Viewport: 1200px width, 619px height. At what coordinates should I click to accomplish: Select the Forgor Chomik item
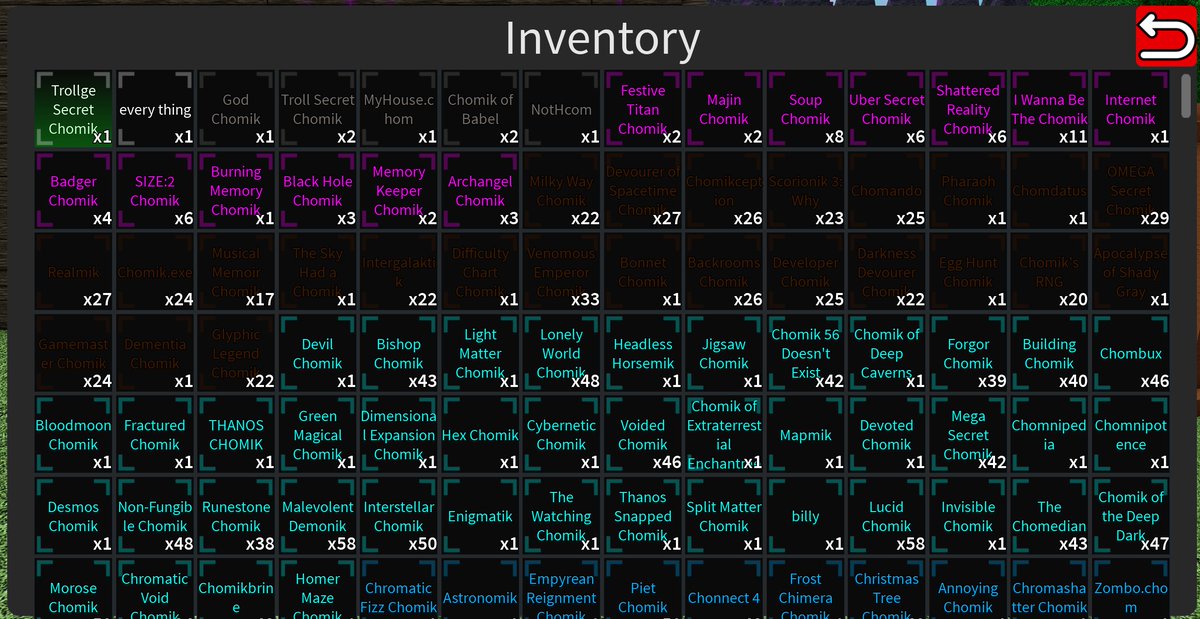coord(968,353)
